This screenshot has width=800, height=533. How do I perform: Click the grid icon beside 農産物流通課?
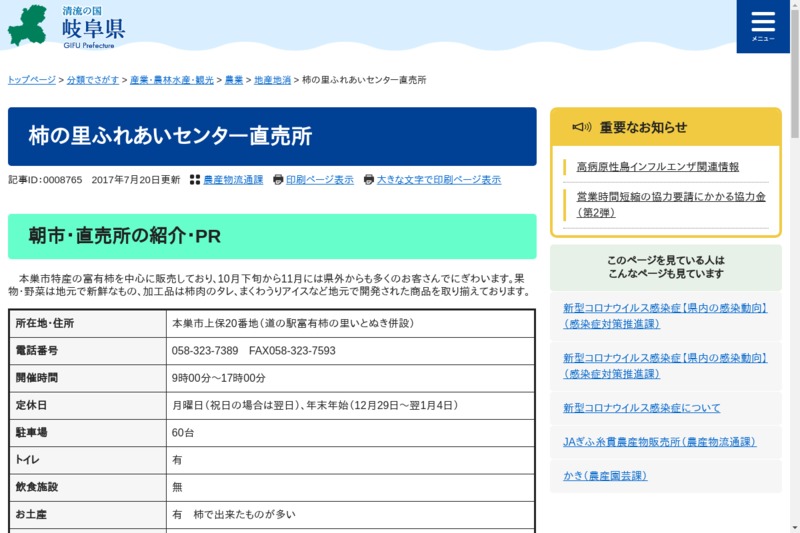pyautogui.click(x=195, y=180)
